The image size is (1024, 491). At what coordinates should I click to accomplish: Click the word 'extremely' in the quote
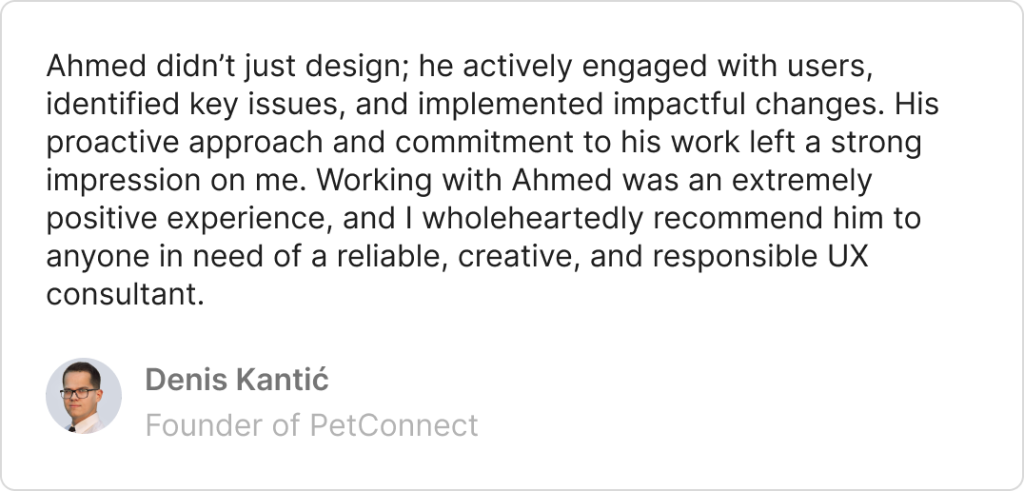[801, 181]
